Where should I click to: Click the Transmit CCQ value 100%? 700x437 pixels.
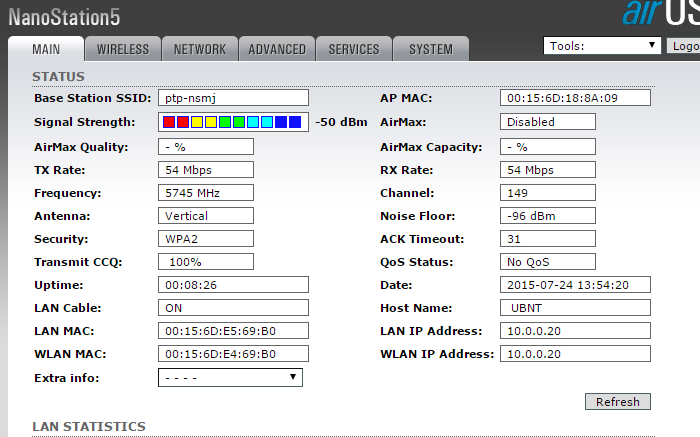[x=206, y=262]
